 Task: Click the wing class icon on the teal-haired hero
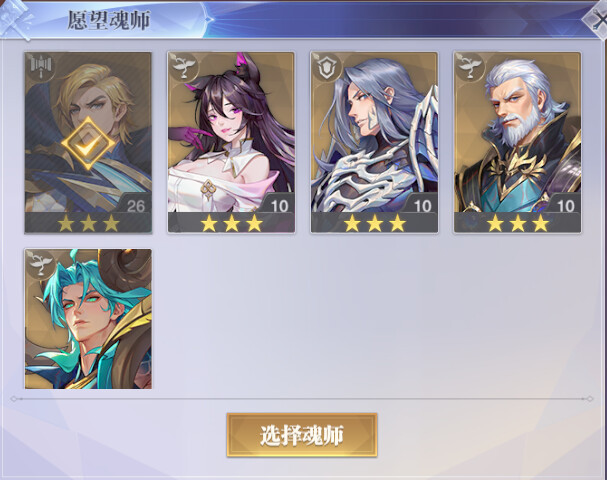40,264
